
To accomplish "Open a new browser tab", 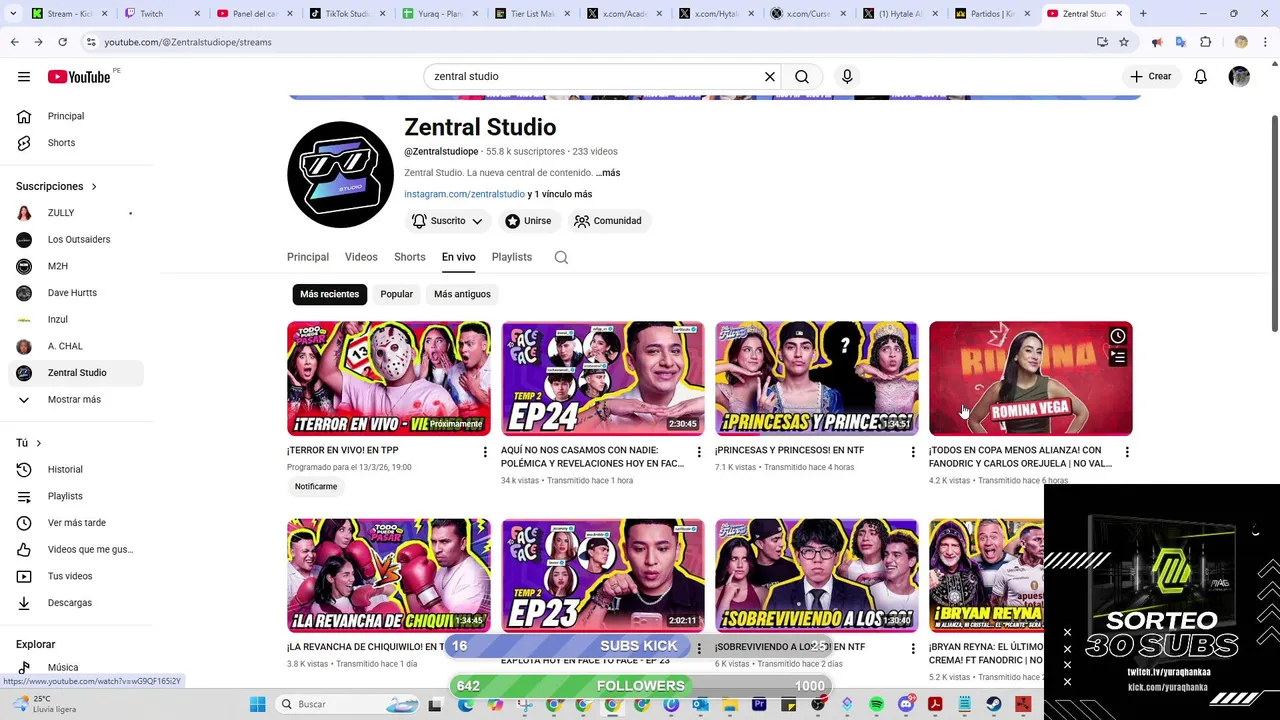I will 1143,13.
